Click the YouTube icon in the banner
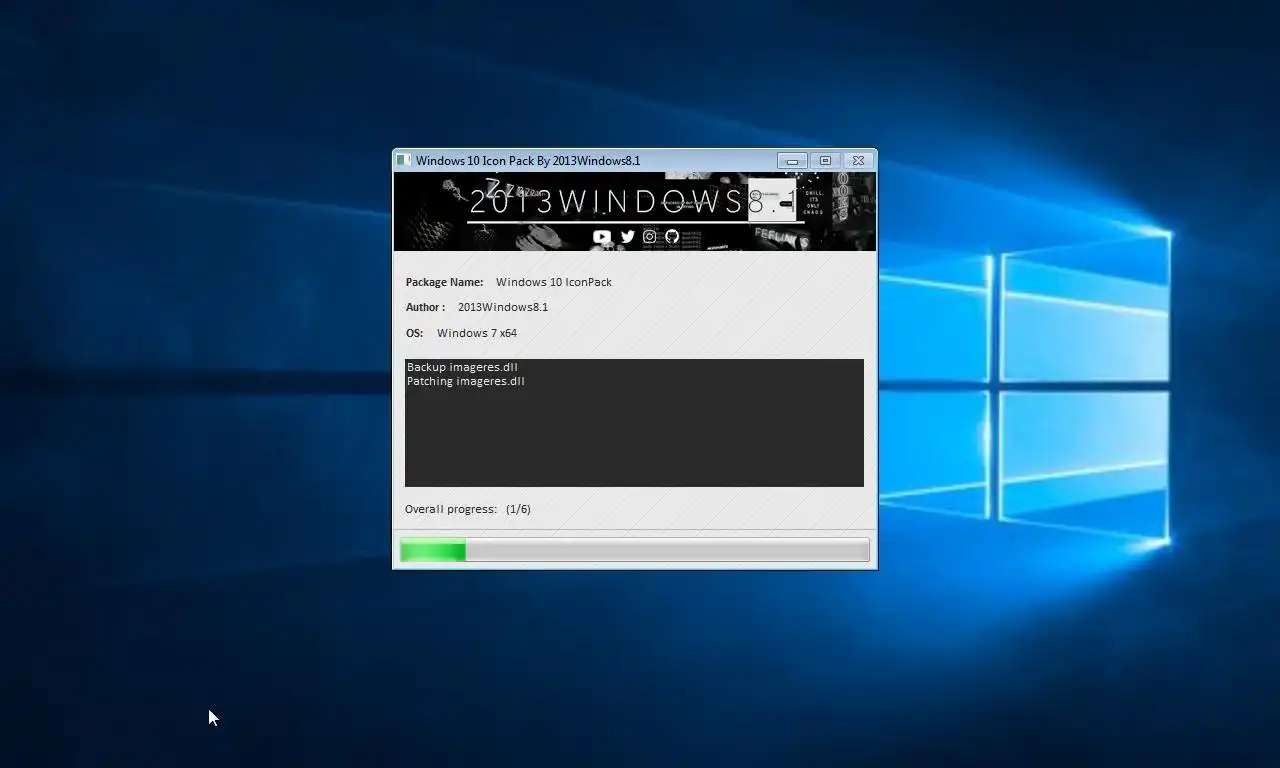Image resolution: width=1280 pixels, height=768 pixels. (x=602, y=237)
